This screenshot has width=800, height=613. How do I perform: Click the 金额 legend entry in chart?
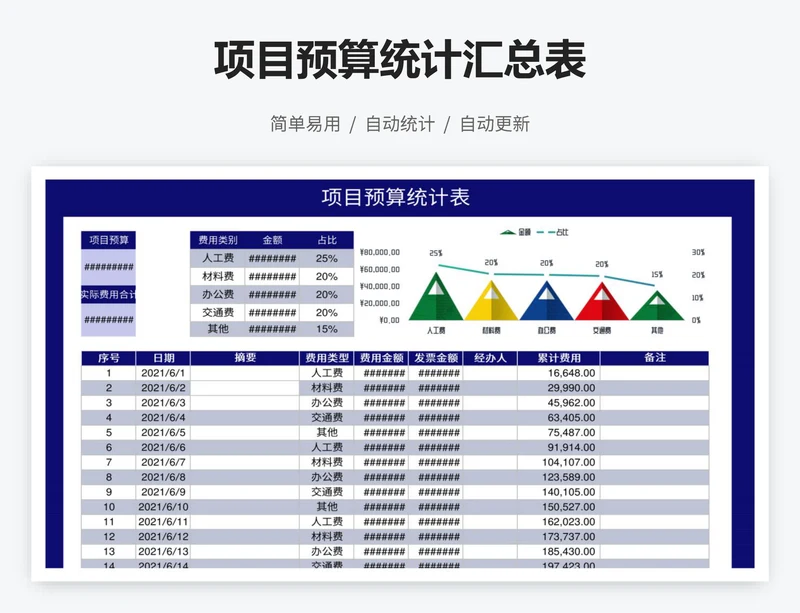coord(516,232)
